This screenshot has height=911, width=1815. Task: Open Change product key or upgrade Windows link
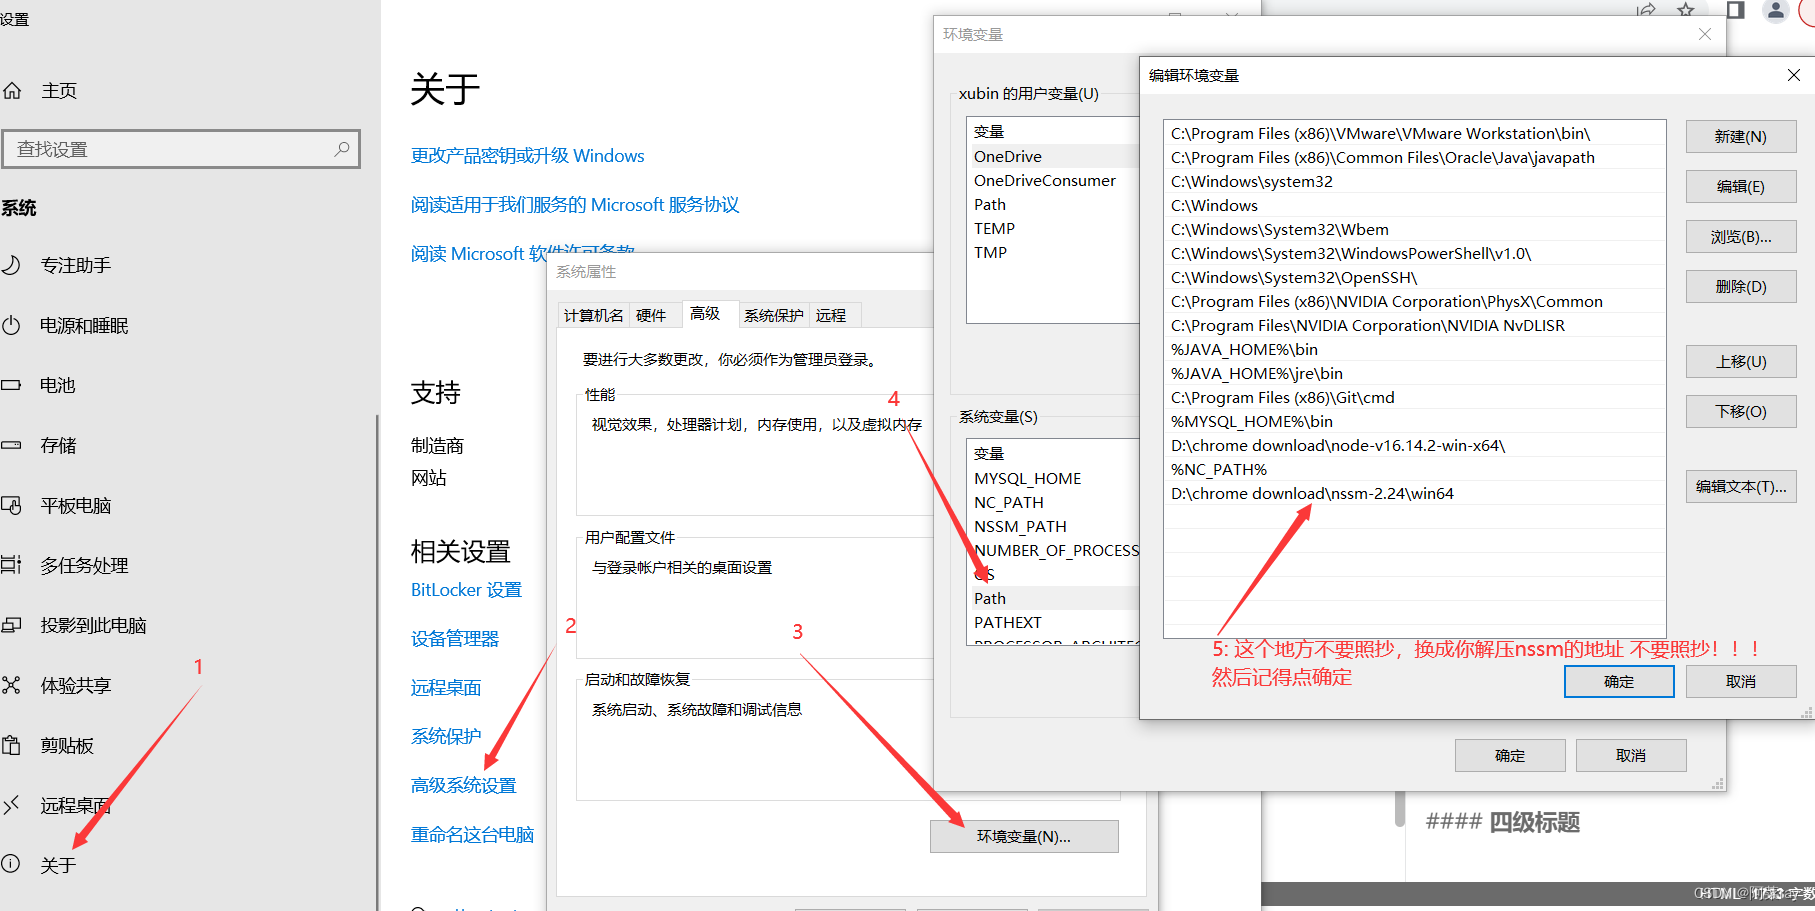click(x=527, y=156)
